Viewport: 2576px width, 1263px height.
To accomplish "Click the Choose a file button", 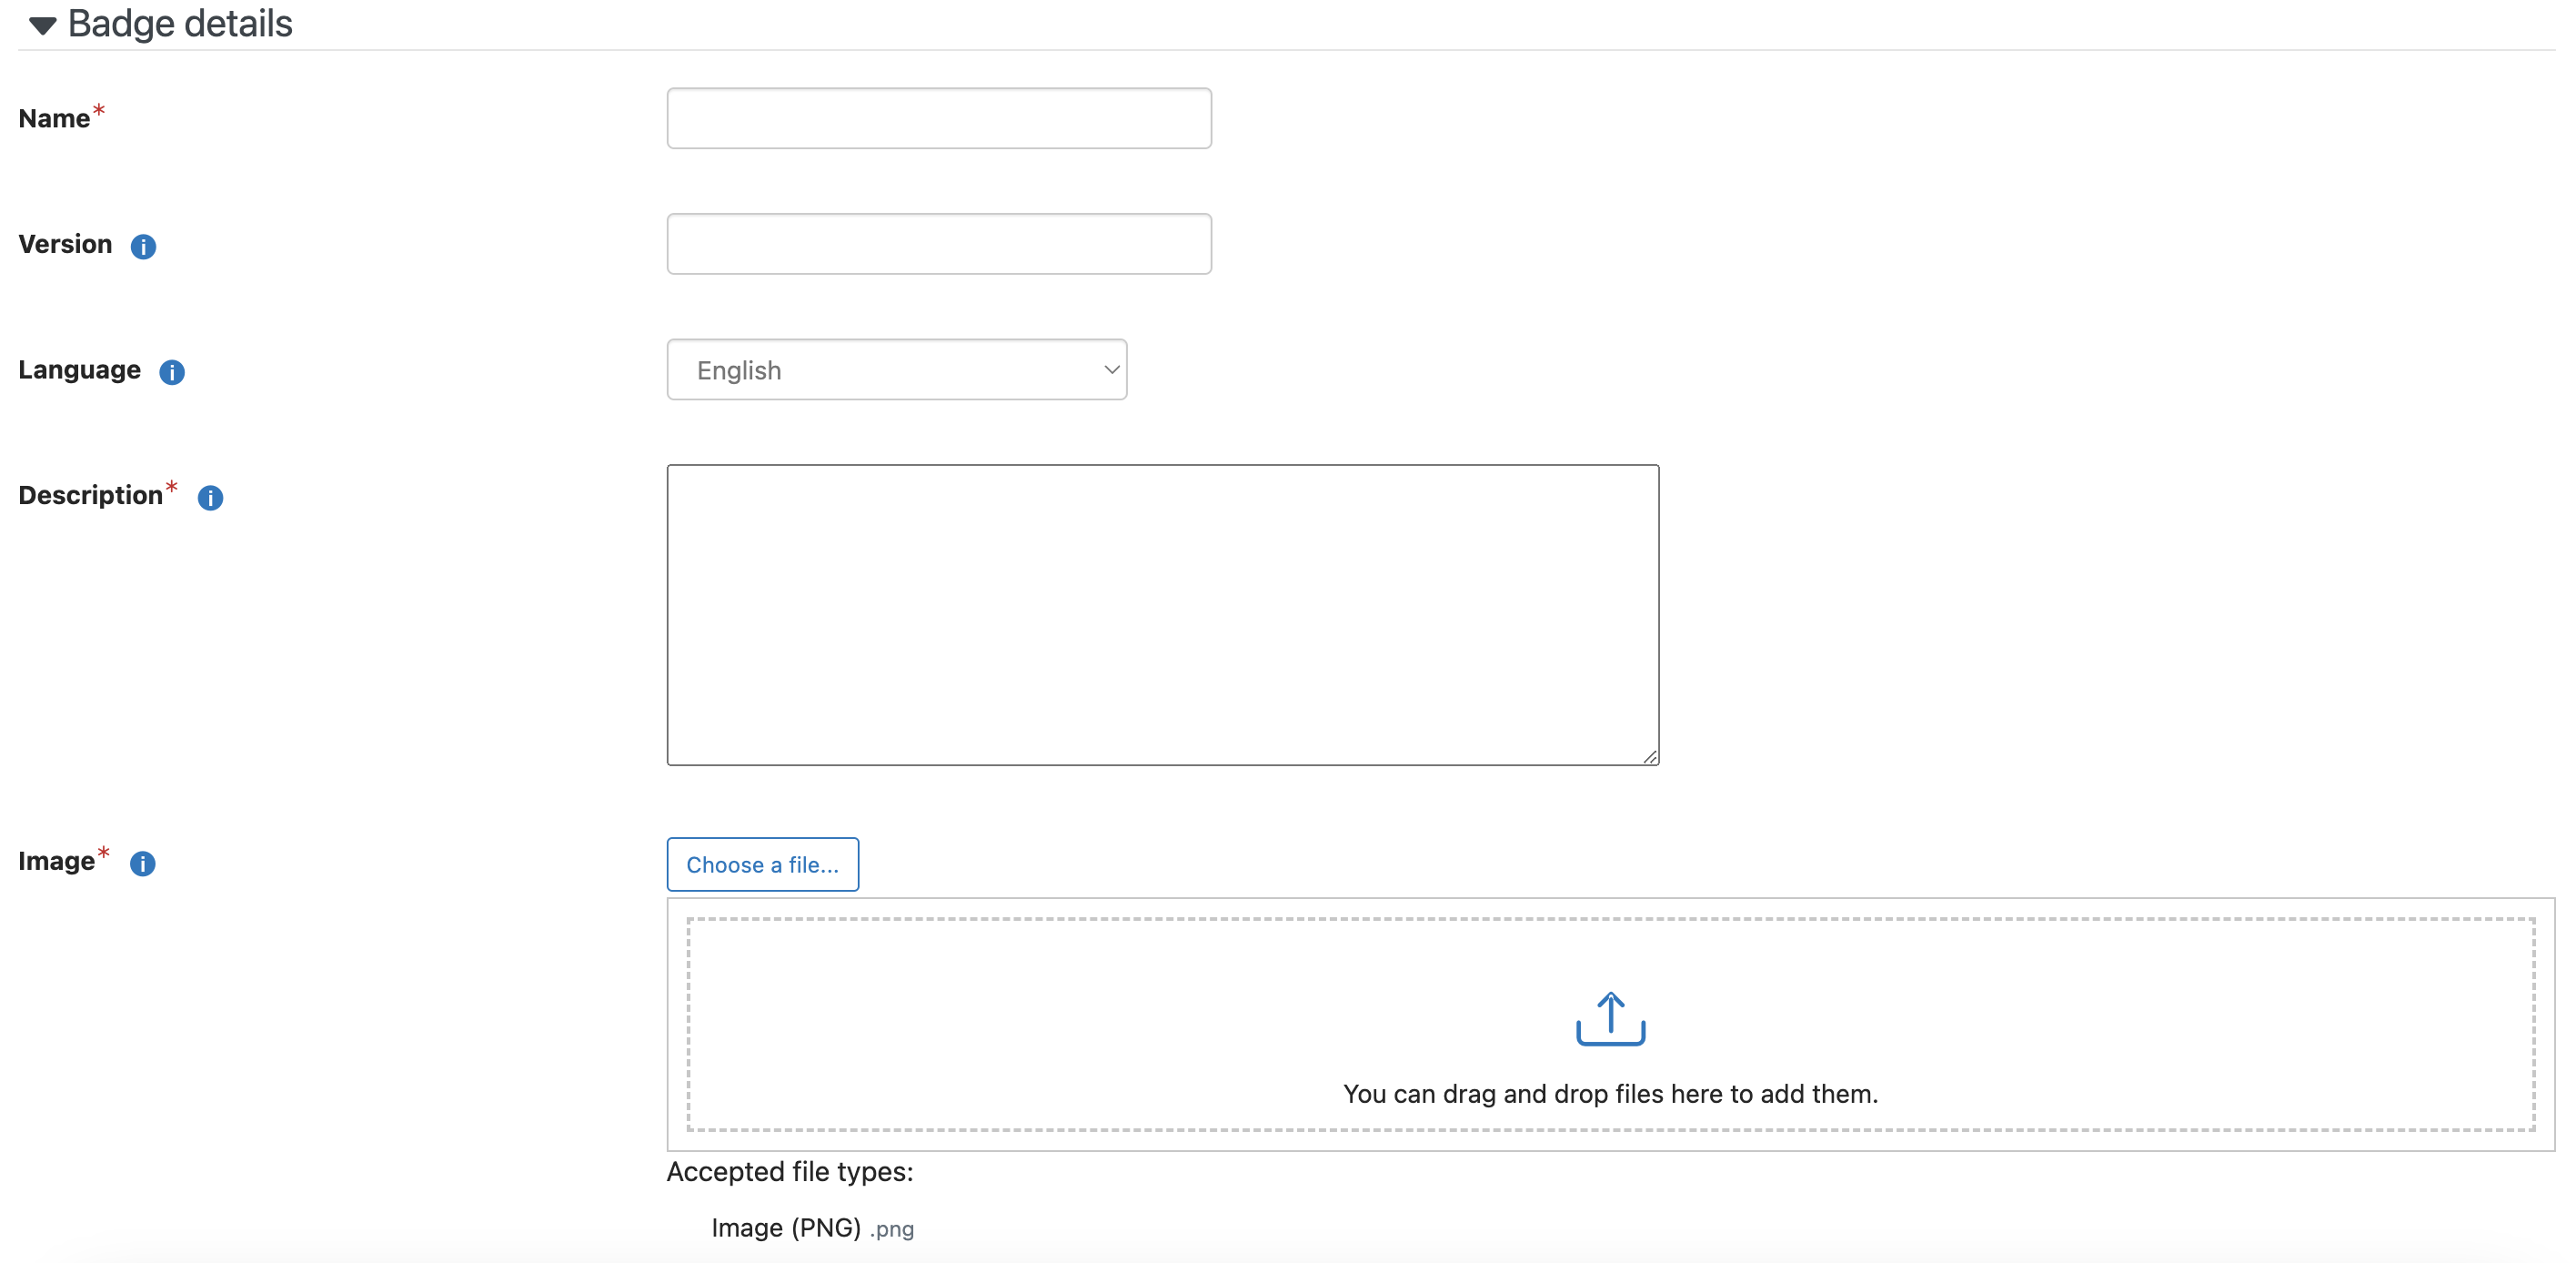I will (x=763, y=865).
